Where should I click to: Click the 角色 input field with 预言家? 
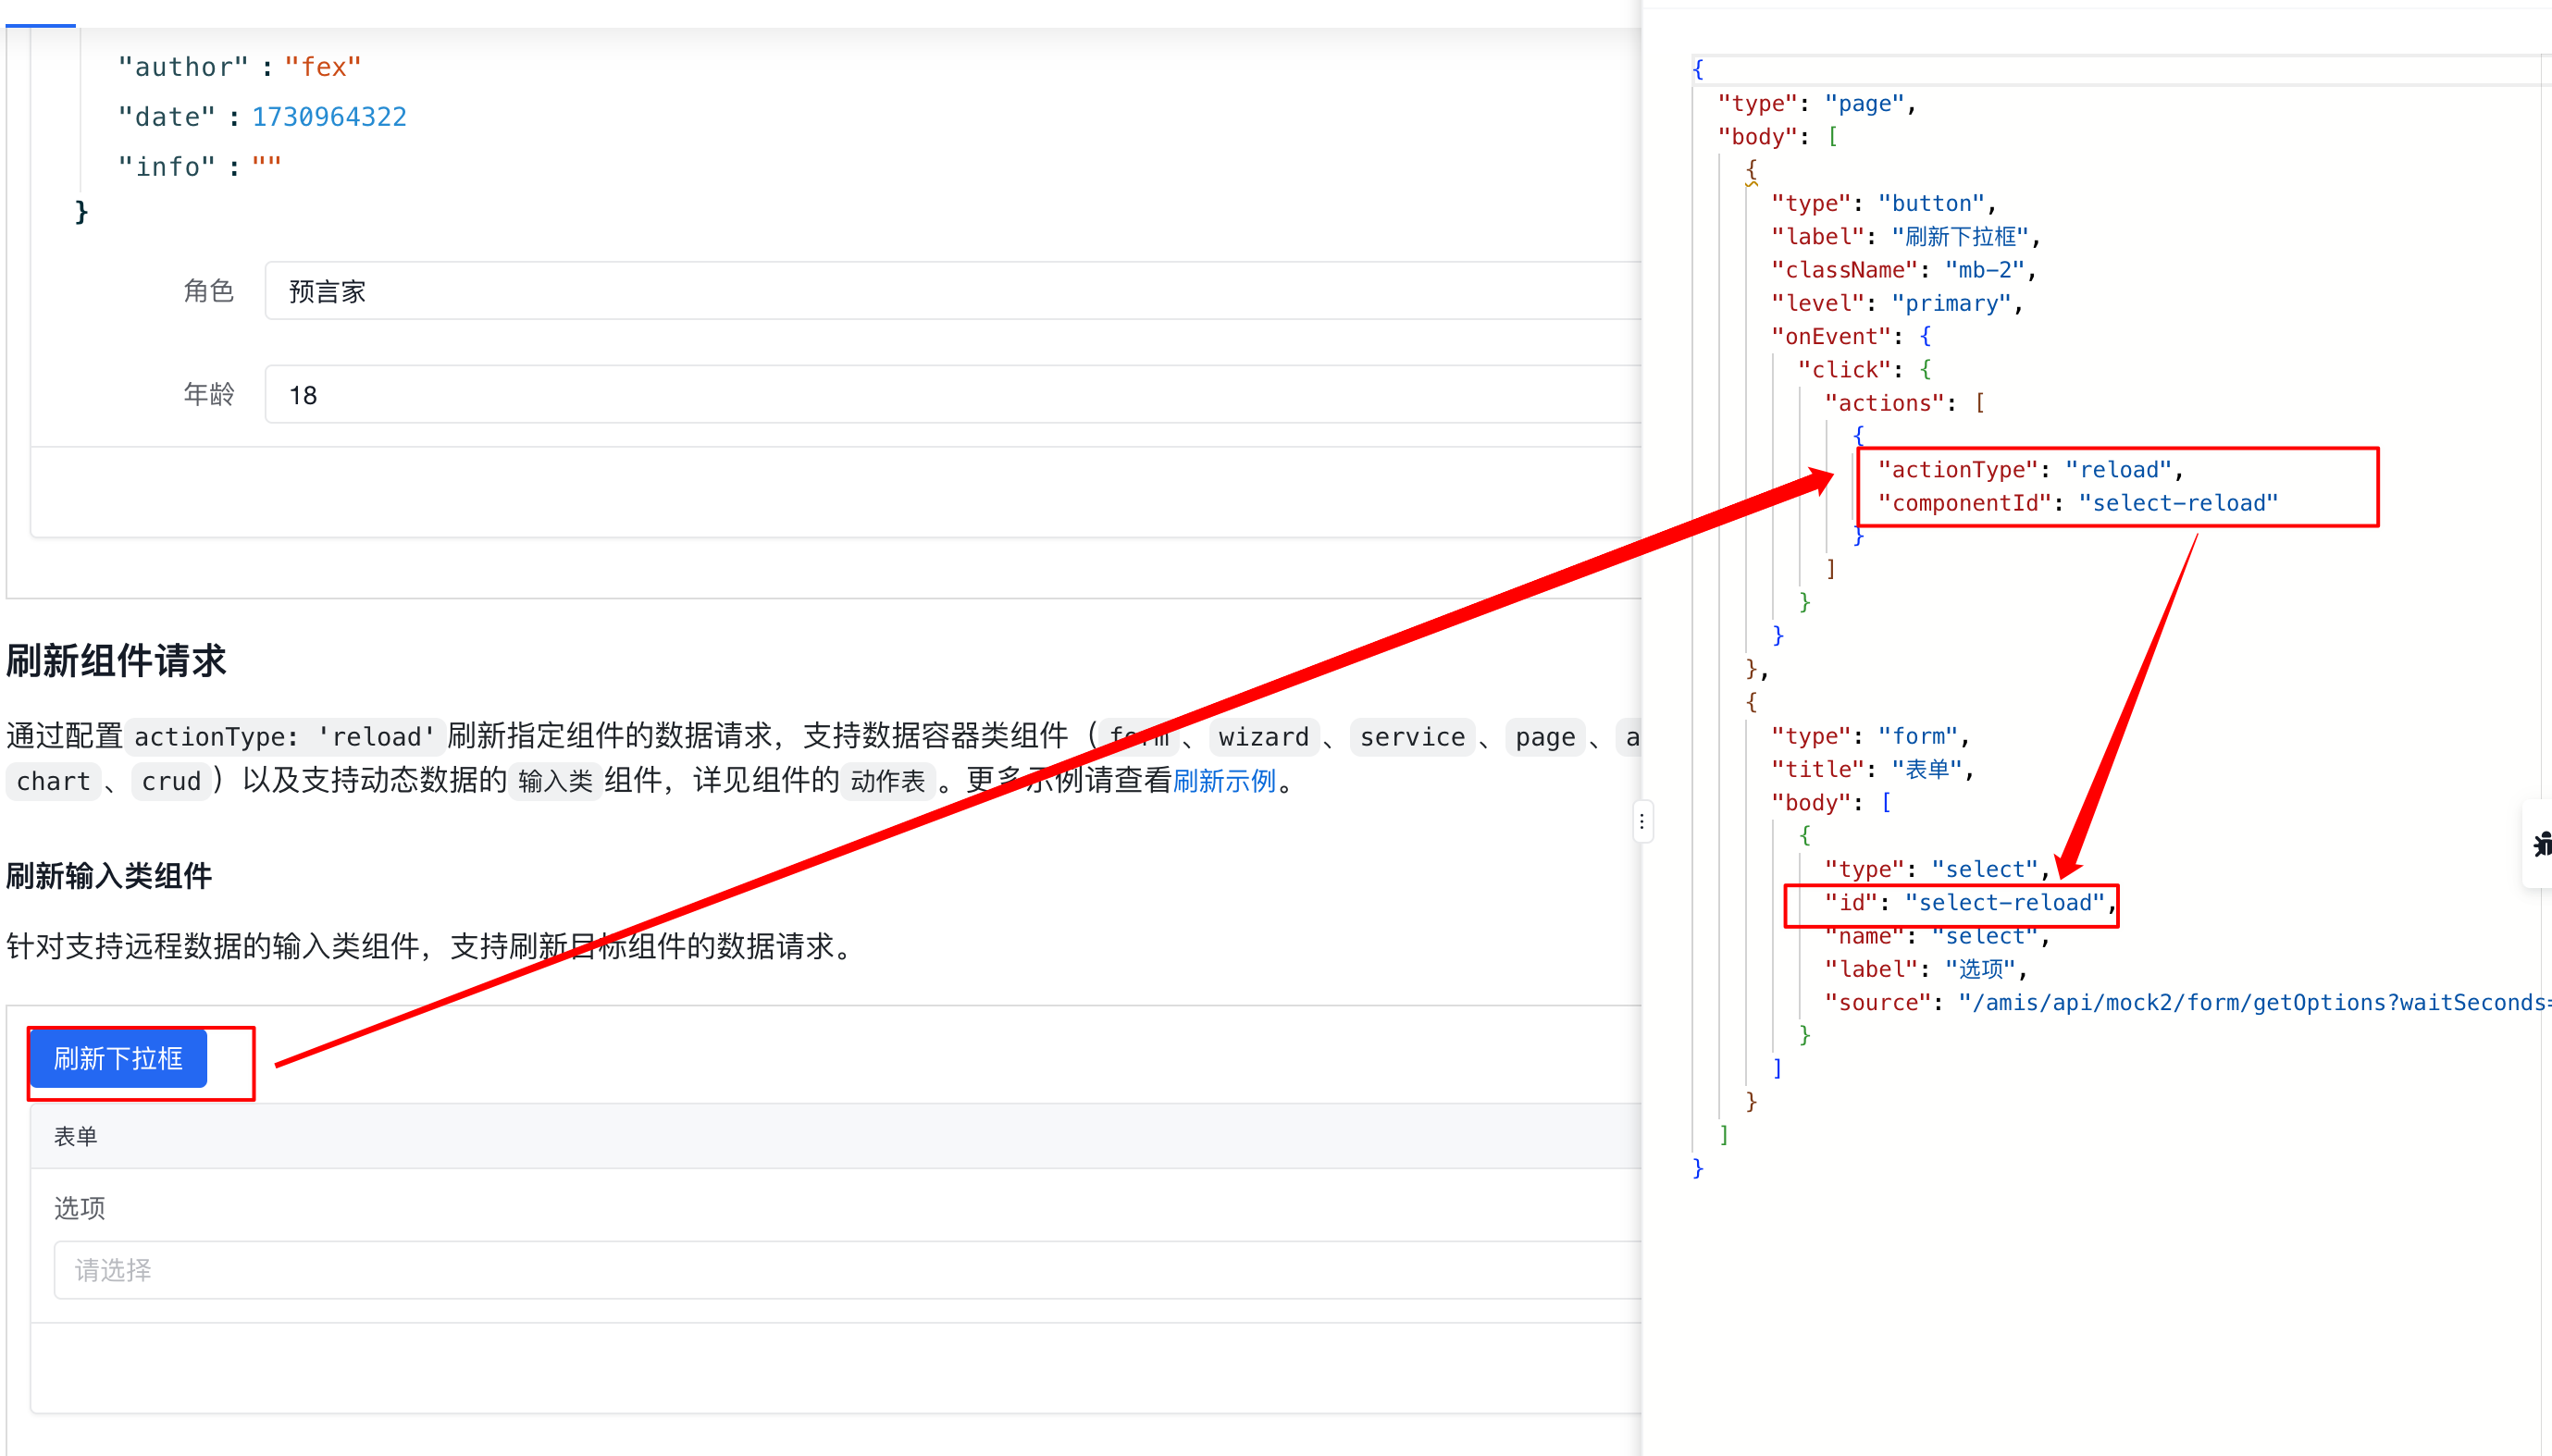coord(953,291)
